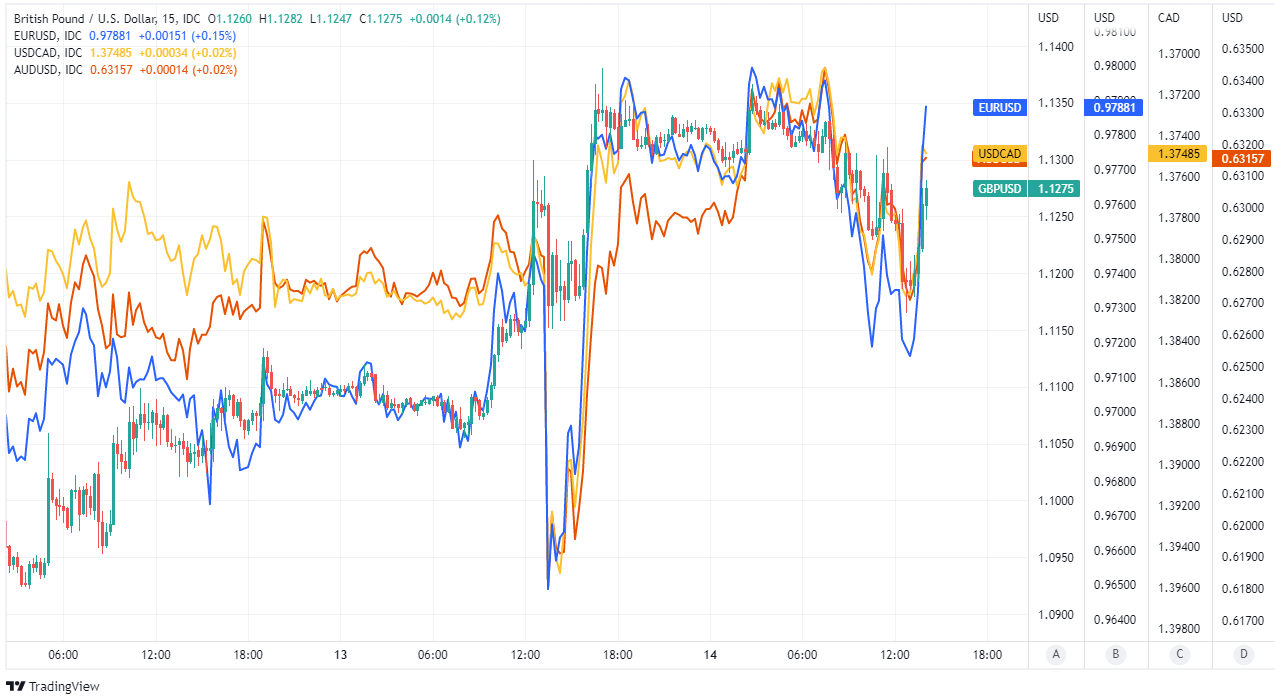Select the A price scale button
Screen dimensions: 1275x700
pyautogui.click(x=1055, y=654)
